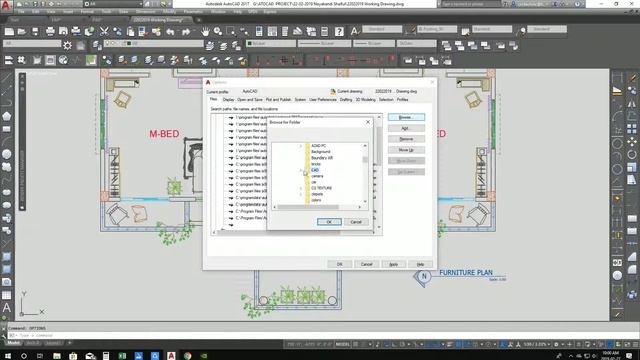640x360 pixels.
Task: Click the Undo arrow icon
Action: pos(170,31)
